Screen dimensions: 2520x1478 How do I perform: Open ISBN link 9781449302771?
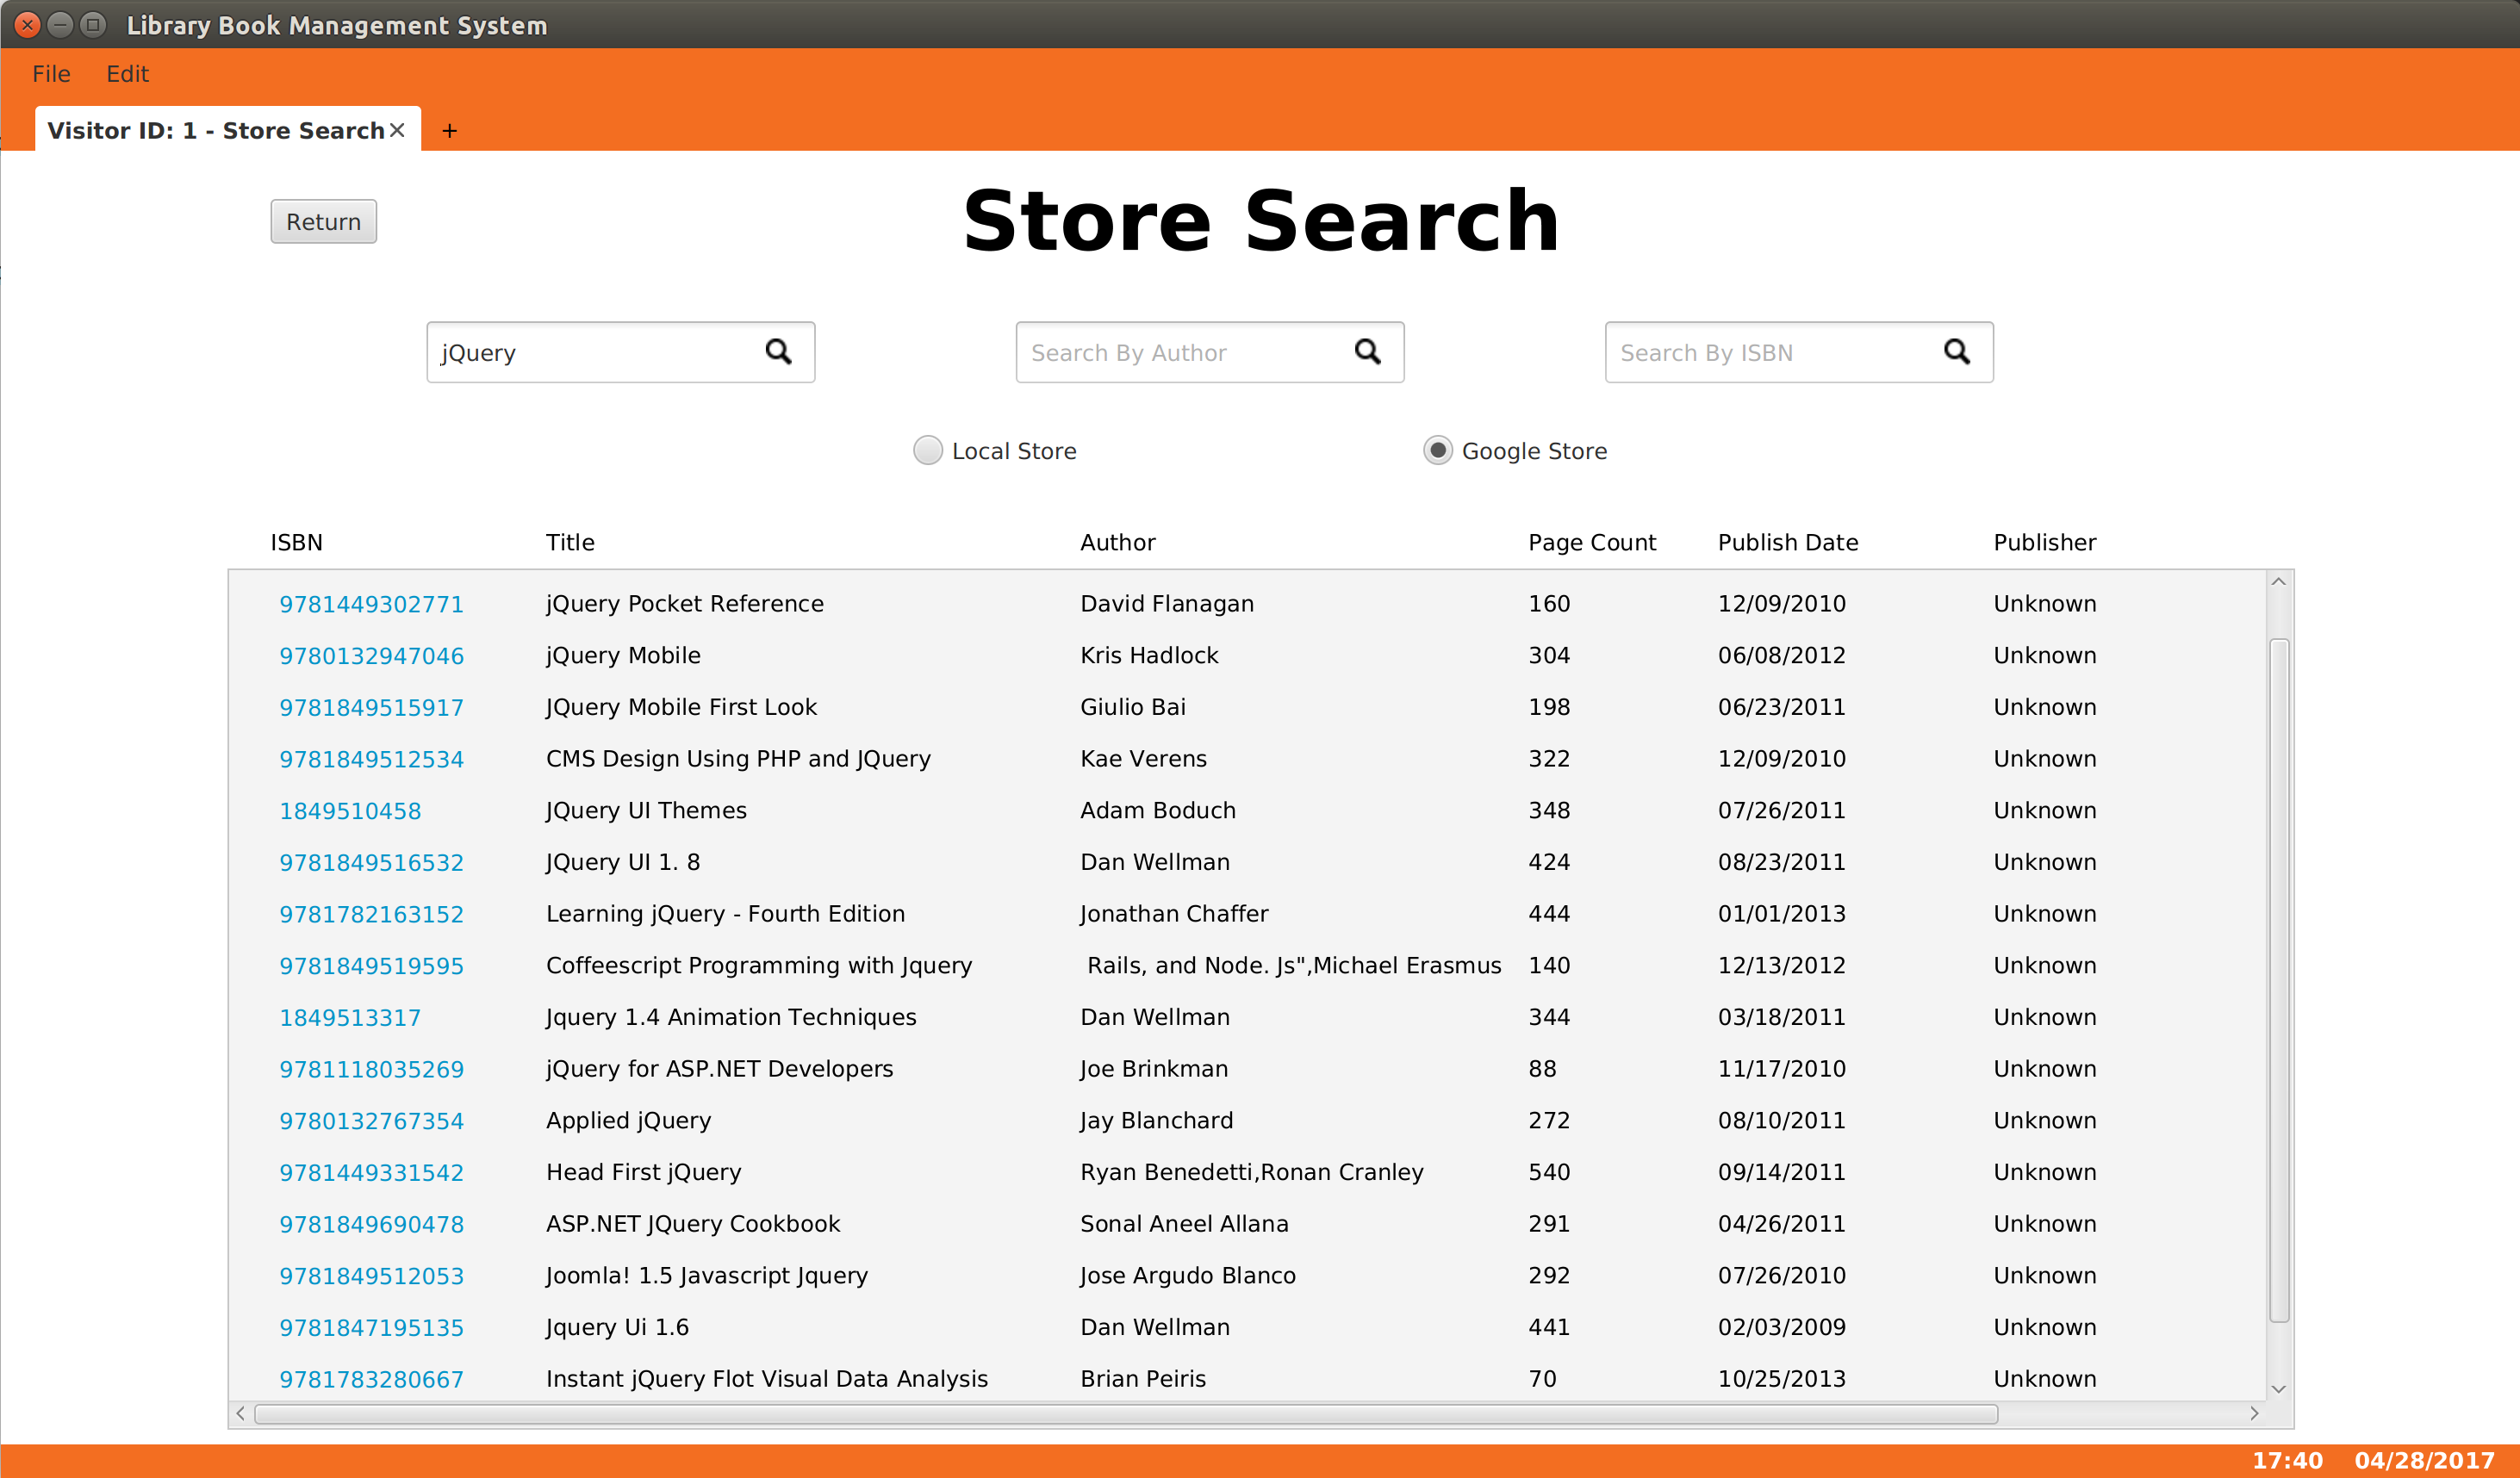(x=371, y=604)
